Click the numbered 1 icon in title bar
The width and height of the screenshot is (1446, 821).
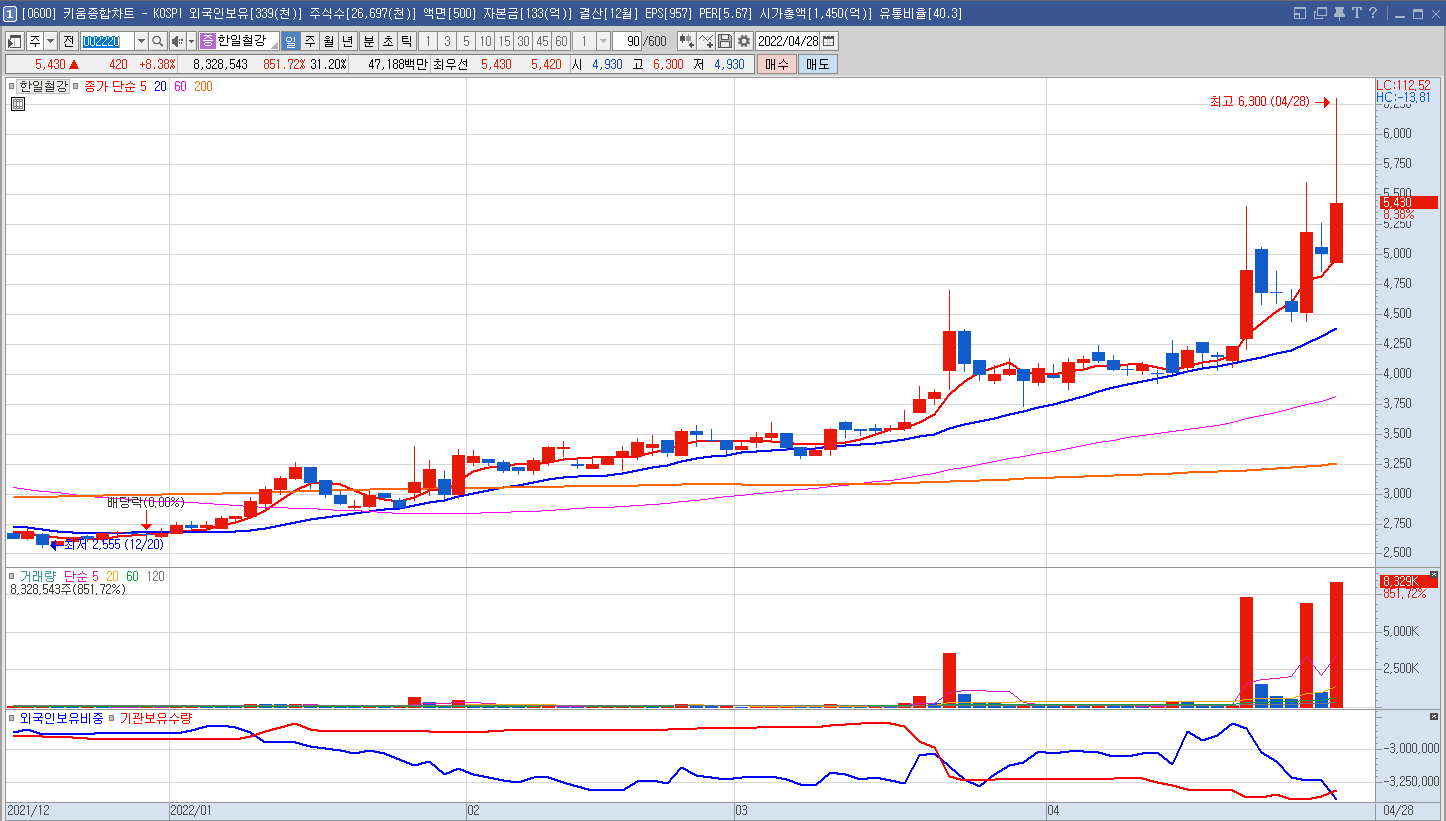point(10,13)
